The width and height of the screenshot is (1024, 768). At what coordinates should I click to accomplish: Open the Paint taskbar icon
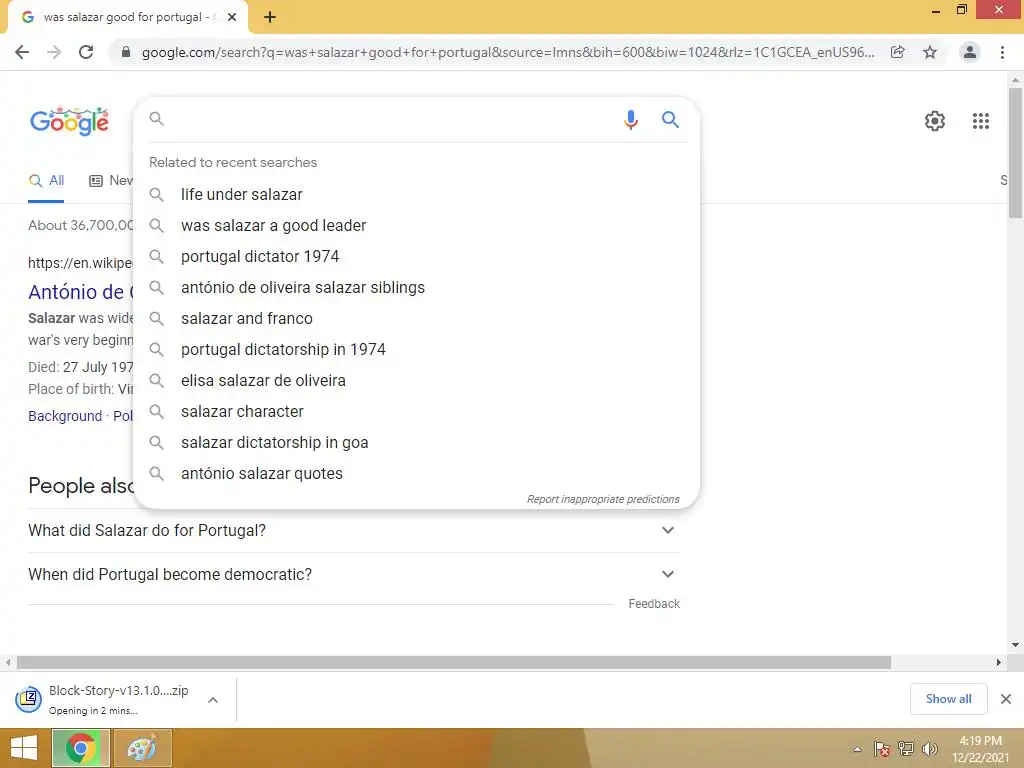point(143,748)
